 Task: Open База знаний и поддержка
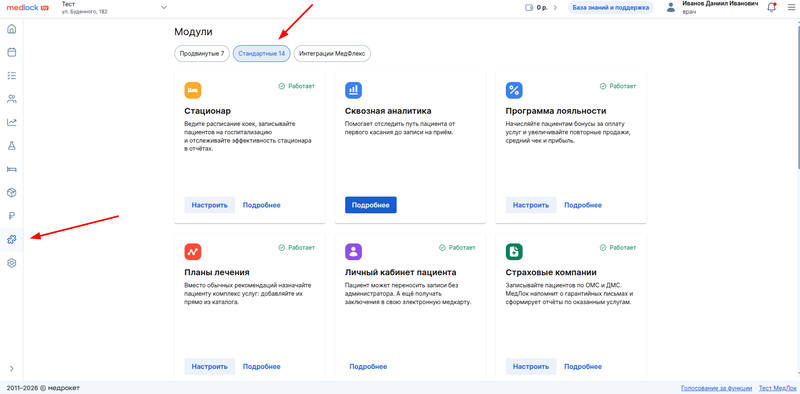click(x=610, y=8)
